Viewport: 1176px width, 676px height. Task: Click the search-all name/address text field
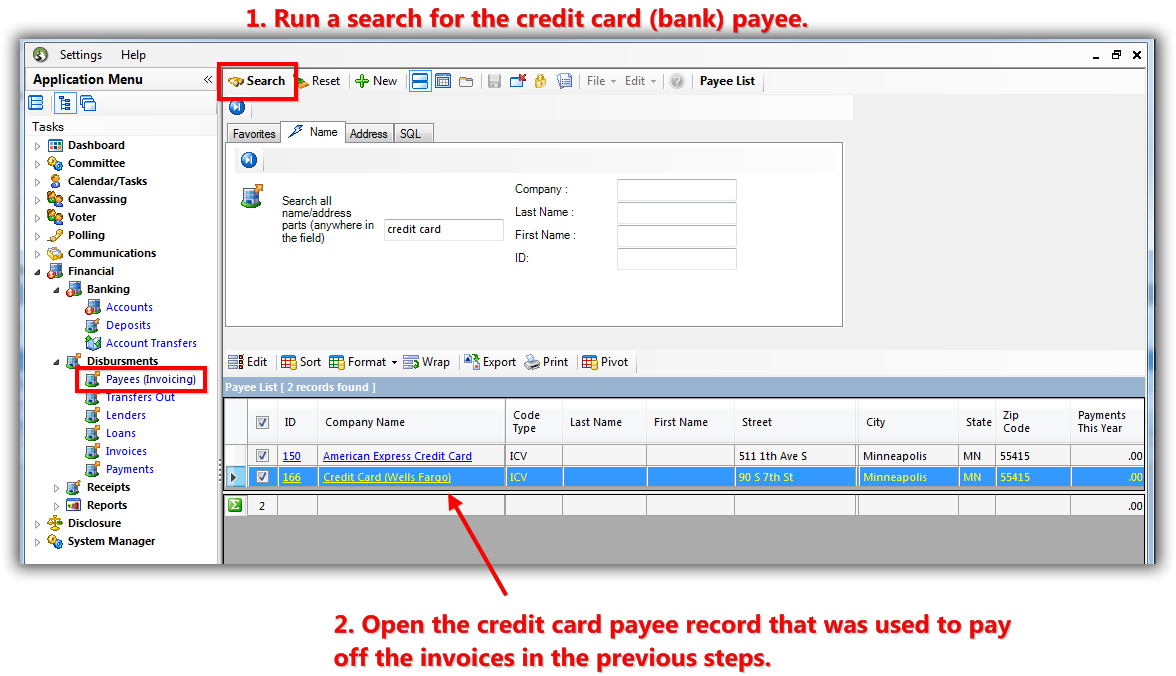coord(443,230)
